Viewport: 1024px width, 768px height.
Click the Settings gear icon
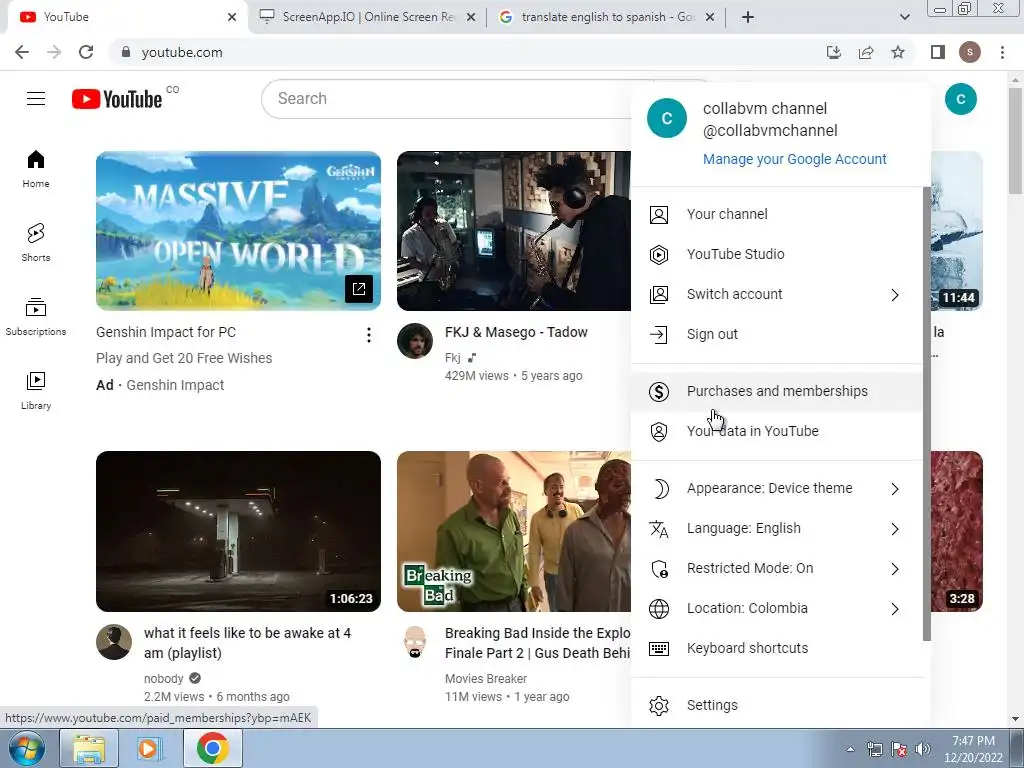click(659, 705)
